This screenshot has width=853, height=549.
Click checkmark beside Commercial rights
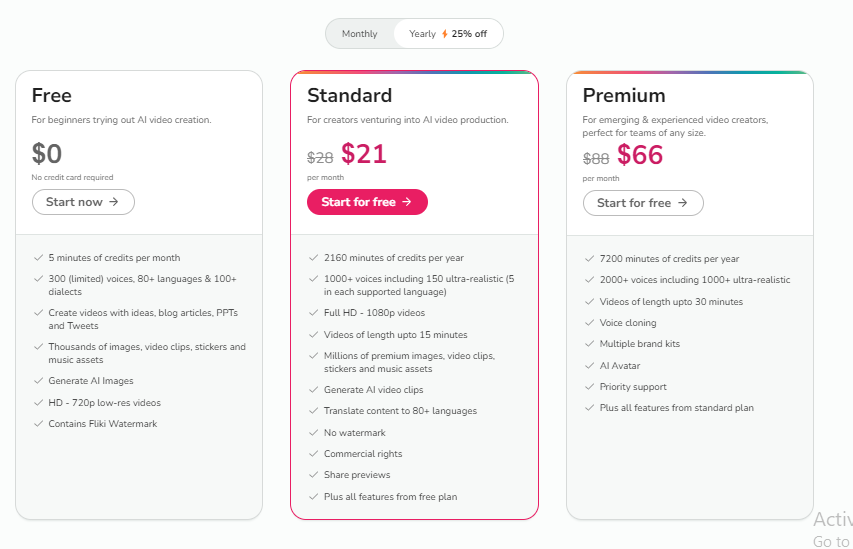tap(313, 454)
